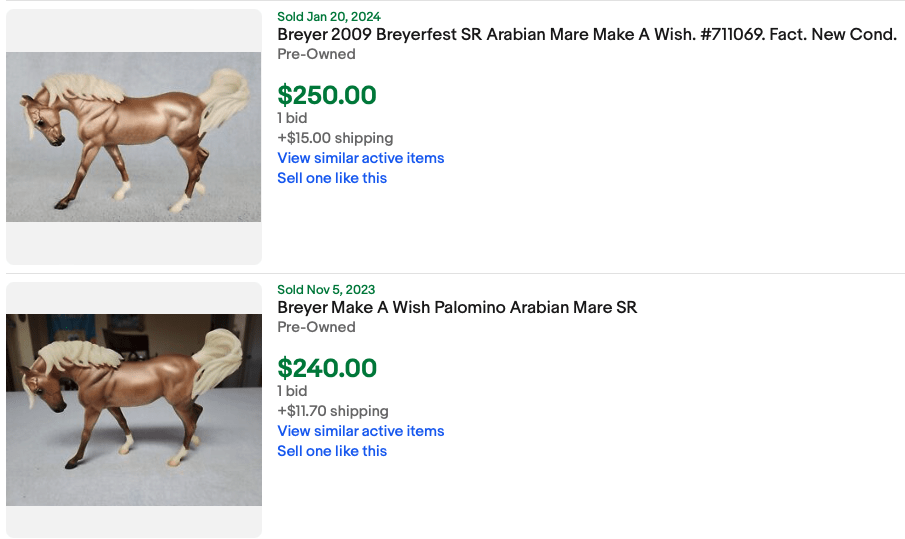The height and width of the screenshot is (539, 905).
Task: Click the 1 bid text under $240.00
Action: pyautogui.click(x=292, y=391)
